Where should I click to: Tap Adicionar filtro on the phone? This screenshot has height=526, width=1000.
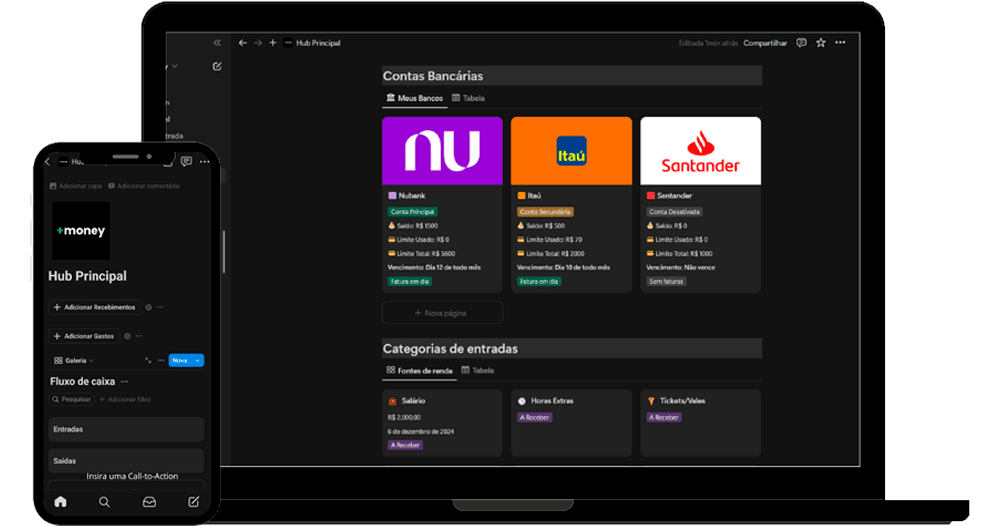tap(125, 400)
